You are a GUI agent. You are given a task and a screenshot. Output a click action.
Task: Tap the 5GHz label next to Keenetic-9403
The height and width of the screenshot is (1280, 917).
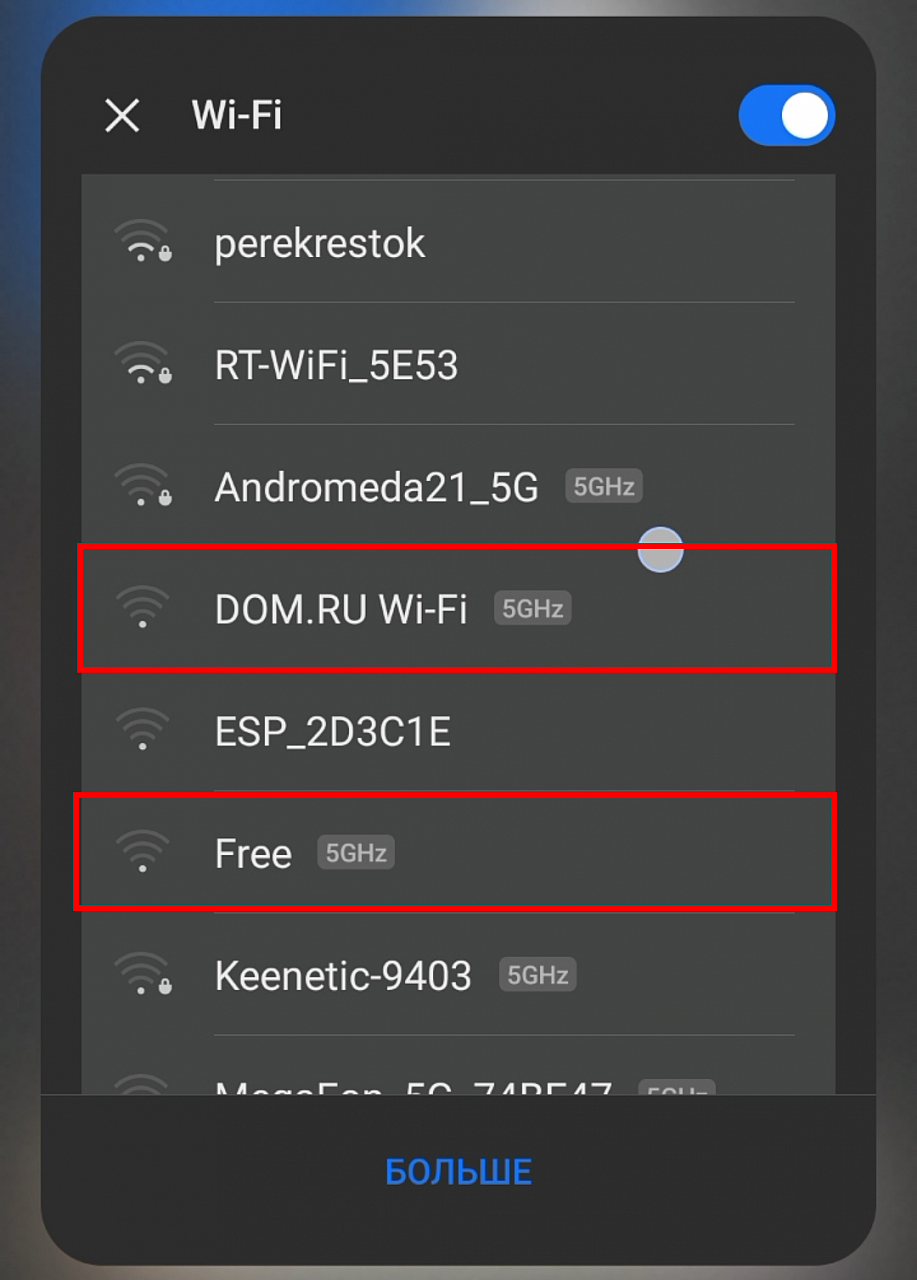538,975
